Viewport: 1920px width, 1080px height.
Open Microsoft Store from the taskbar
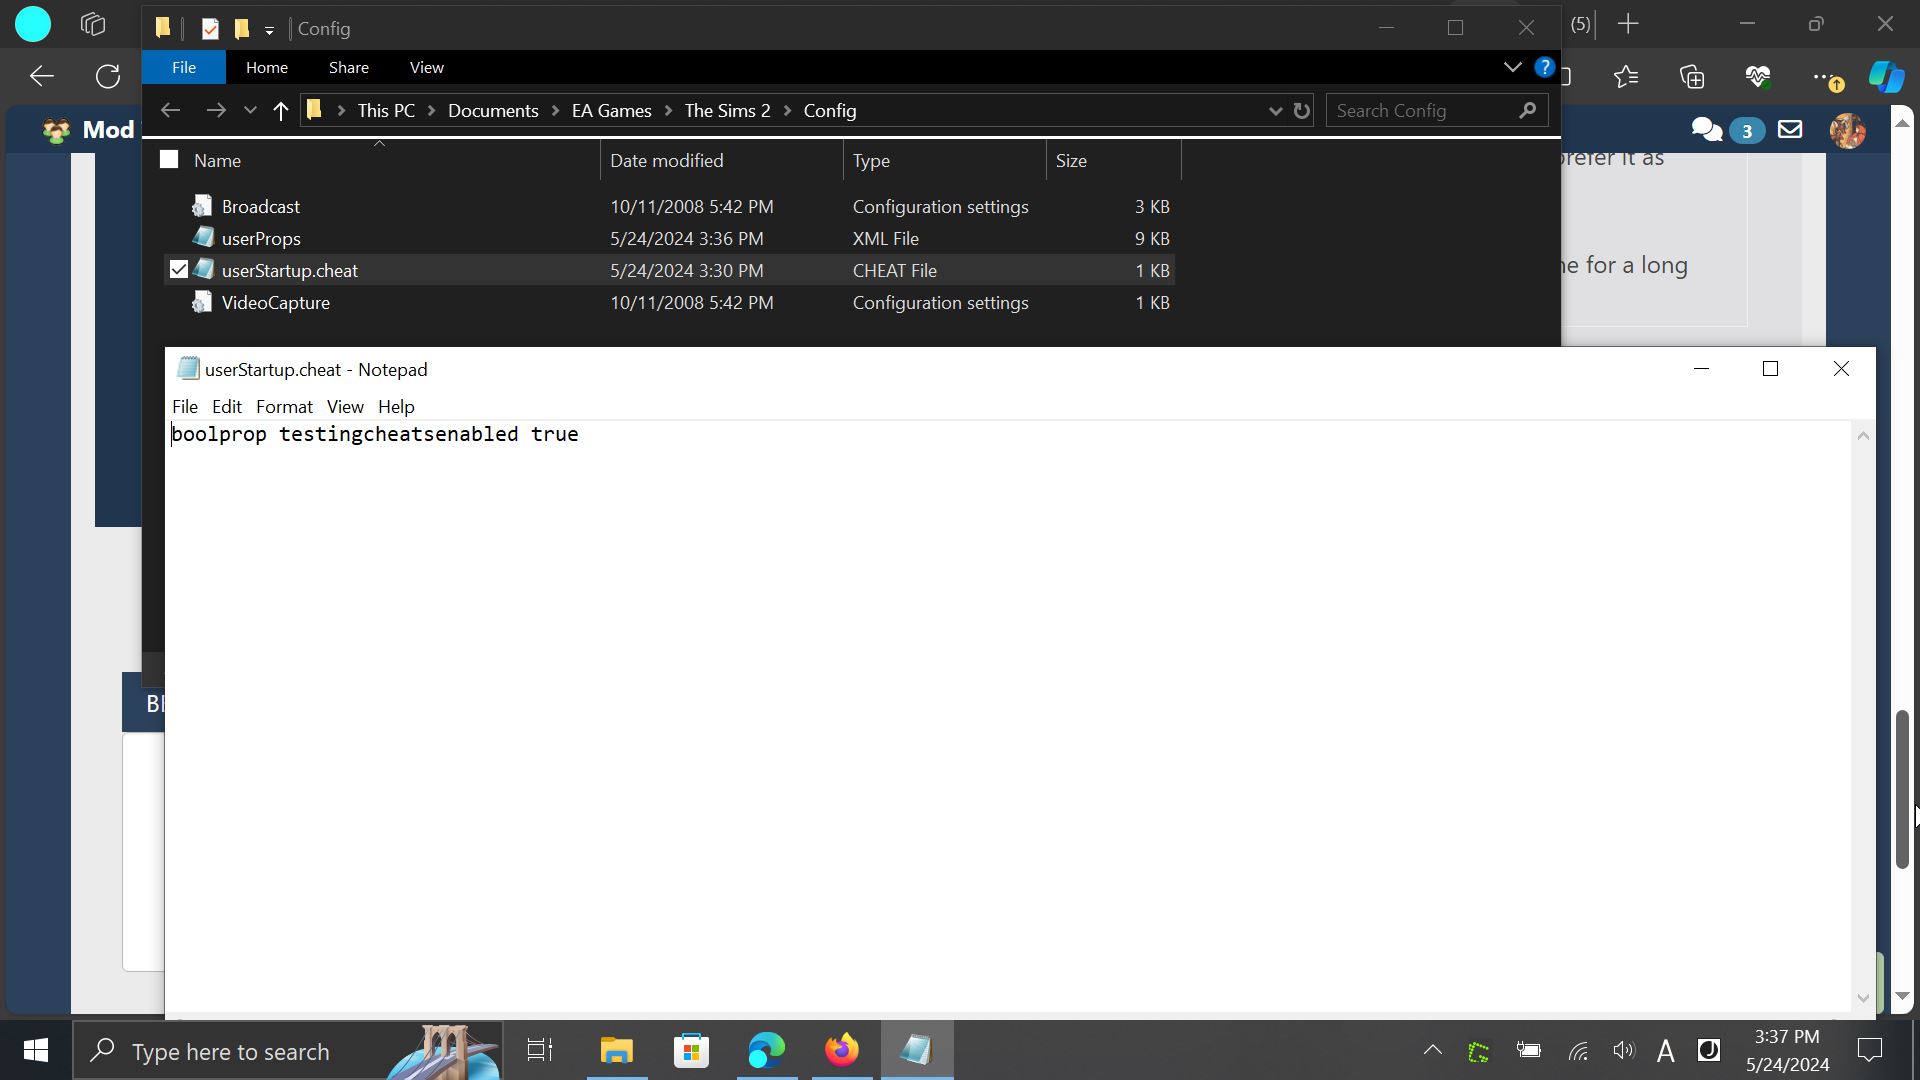(x=691, y=1050)
